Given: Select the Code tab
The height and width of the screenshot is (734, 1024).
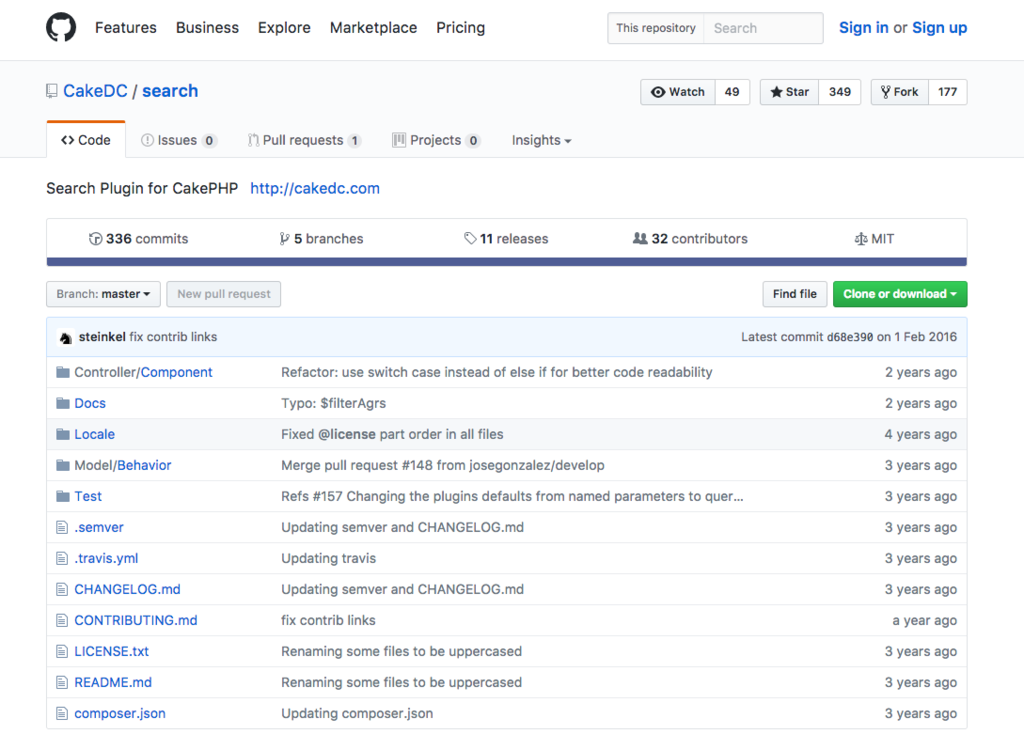Looking at the screenshot, I should (x=86, y=140).
